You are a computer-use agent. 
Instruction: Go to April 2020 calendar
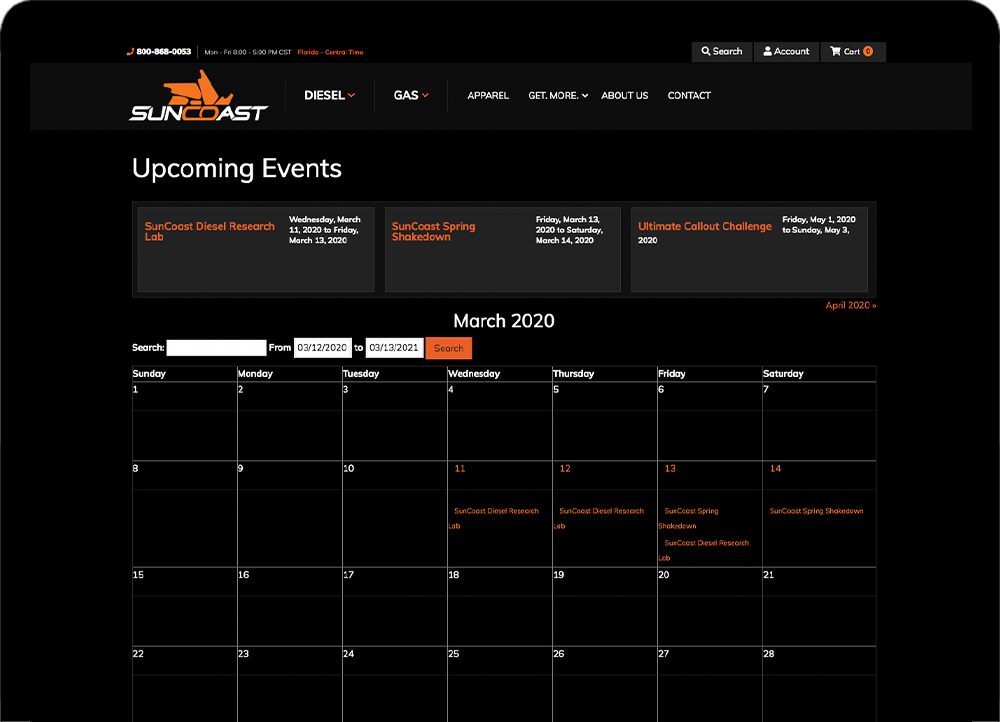tap(850, 305)
